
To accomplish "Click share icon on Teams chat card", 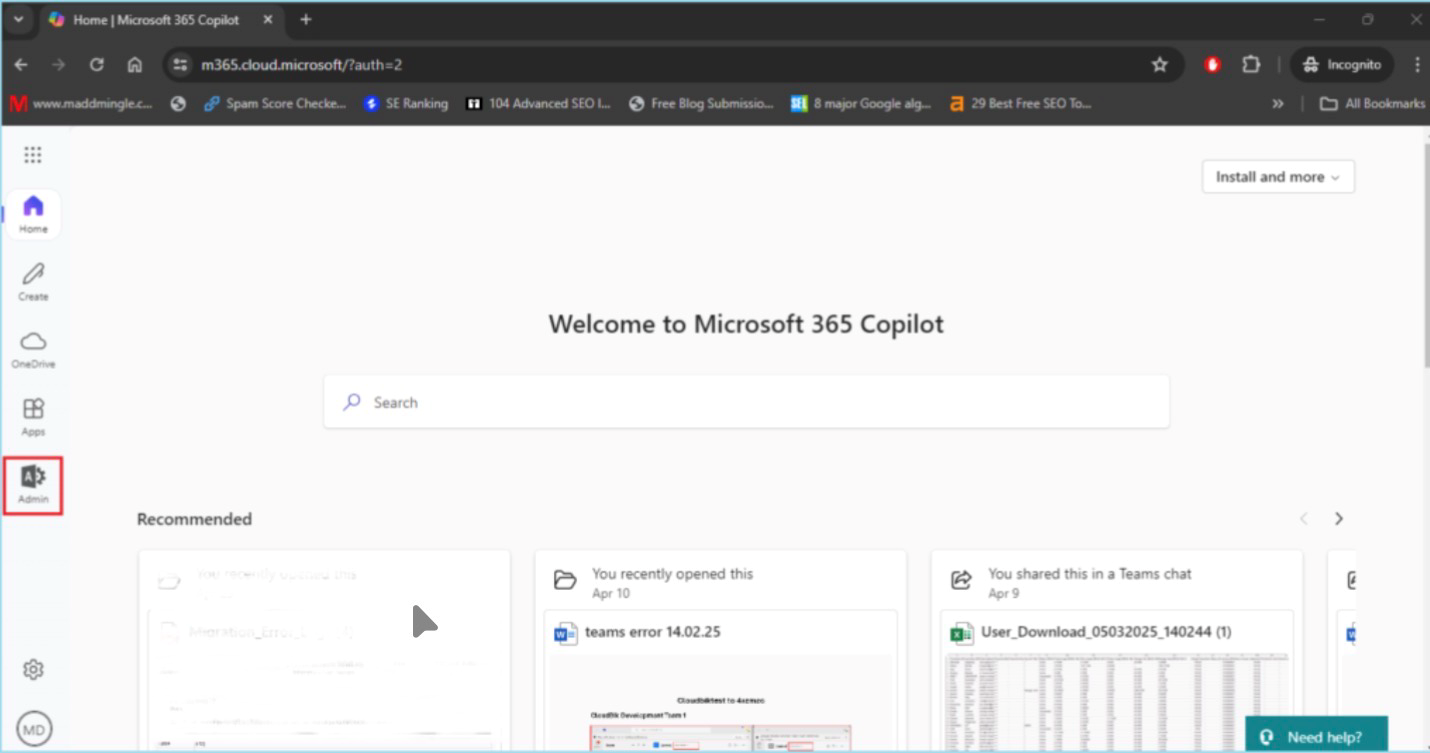I will (x=961, y=580).
